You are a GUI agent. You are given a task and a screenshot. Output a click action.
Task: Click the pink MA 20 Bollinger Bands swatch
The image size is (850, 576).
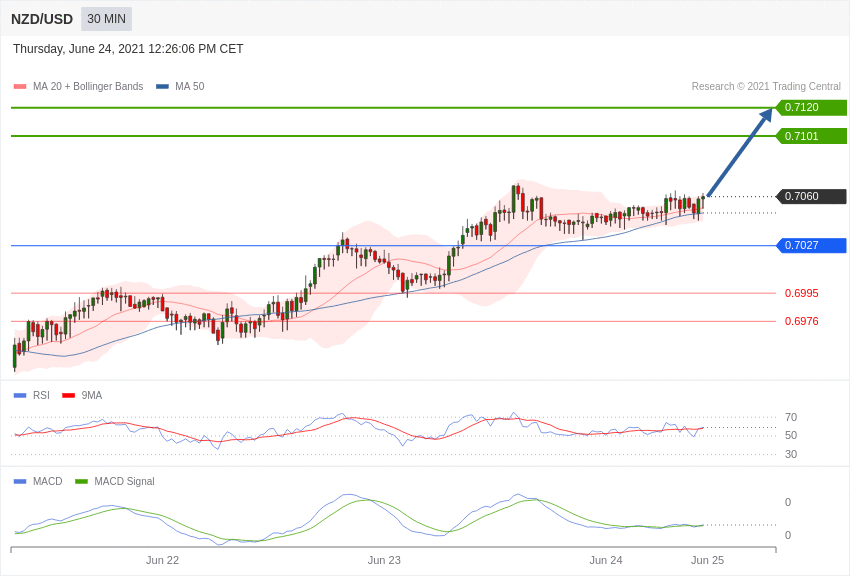point(20,87)
